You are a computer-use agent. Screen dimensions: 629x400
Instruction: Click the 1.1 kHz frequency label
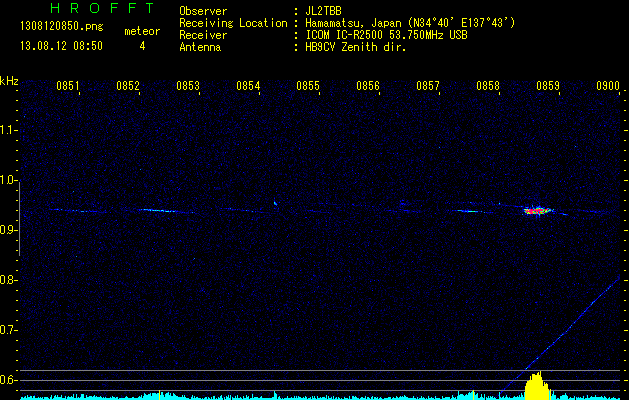[7, 130]
